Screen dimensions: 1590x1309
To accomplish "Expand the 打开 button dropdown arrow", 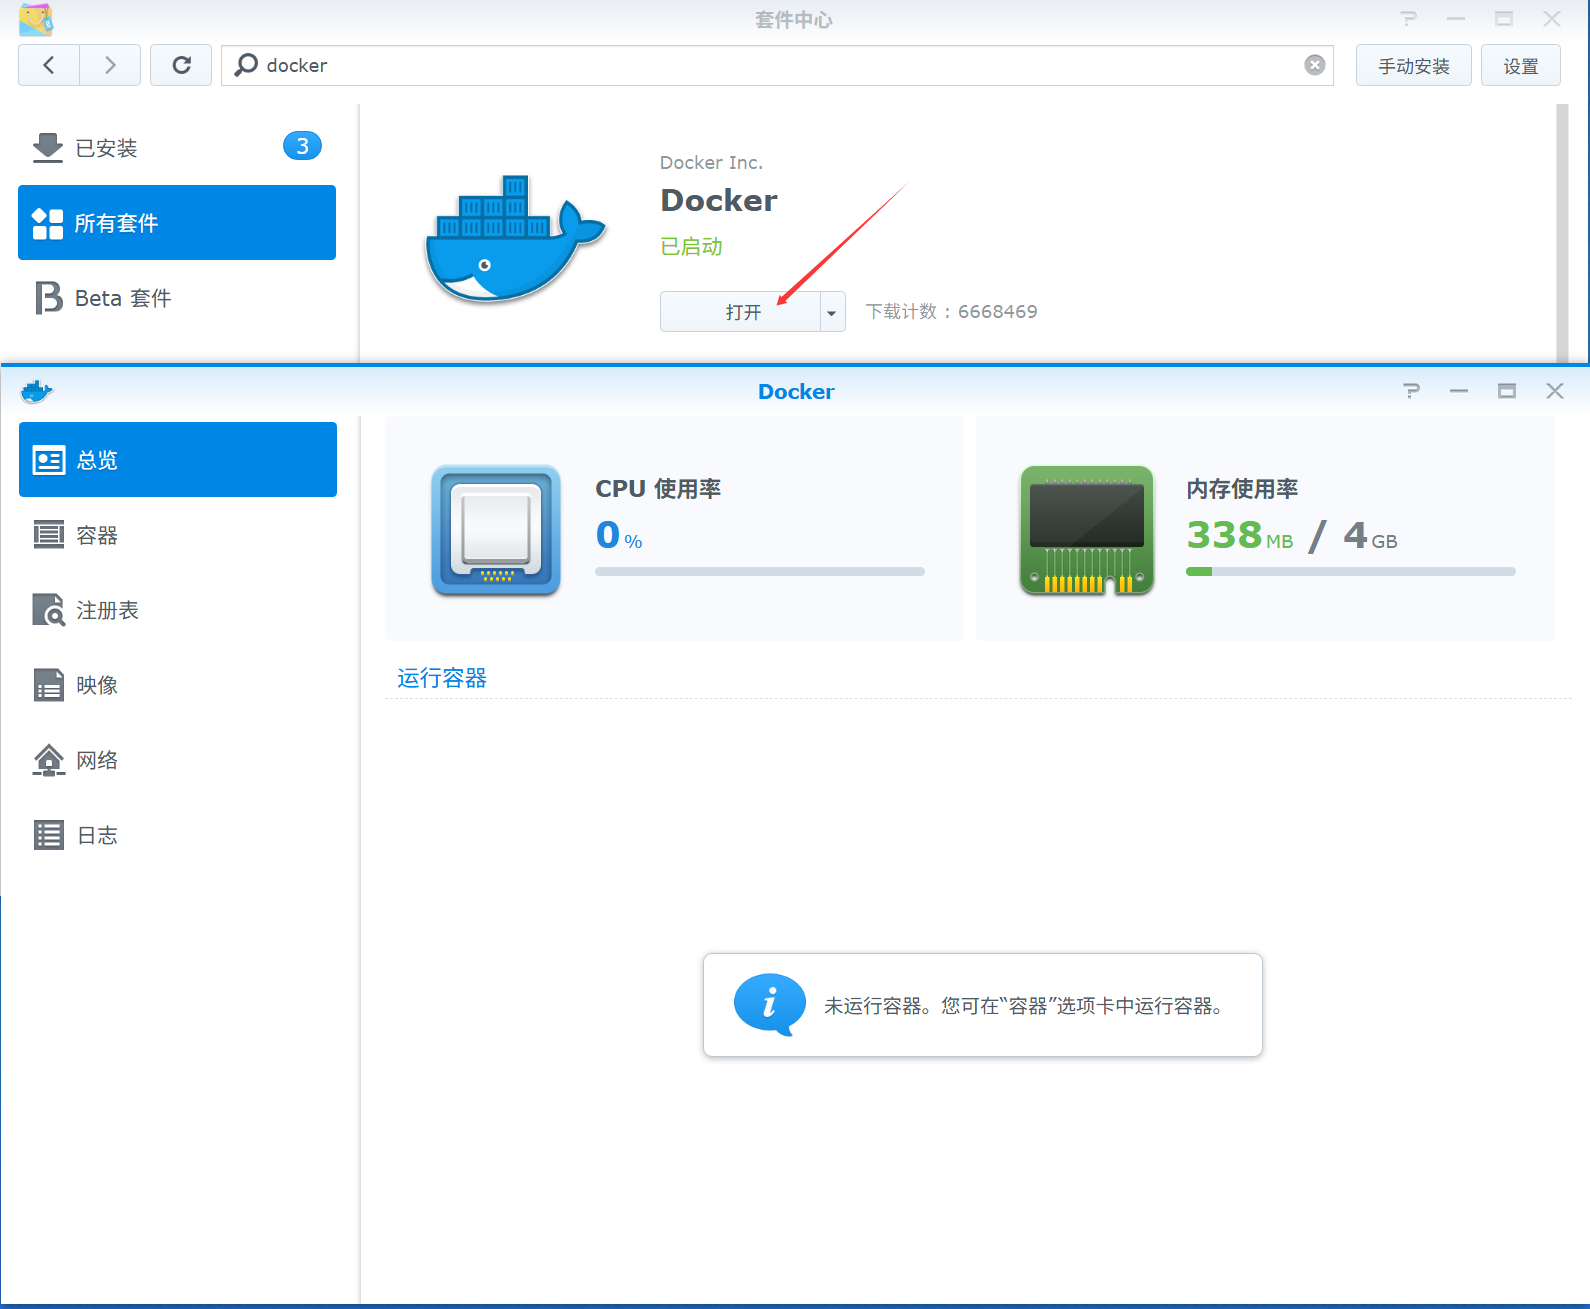I will [x=832, y=312].
